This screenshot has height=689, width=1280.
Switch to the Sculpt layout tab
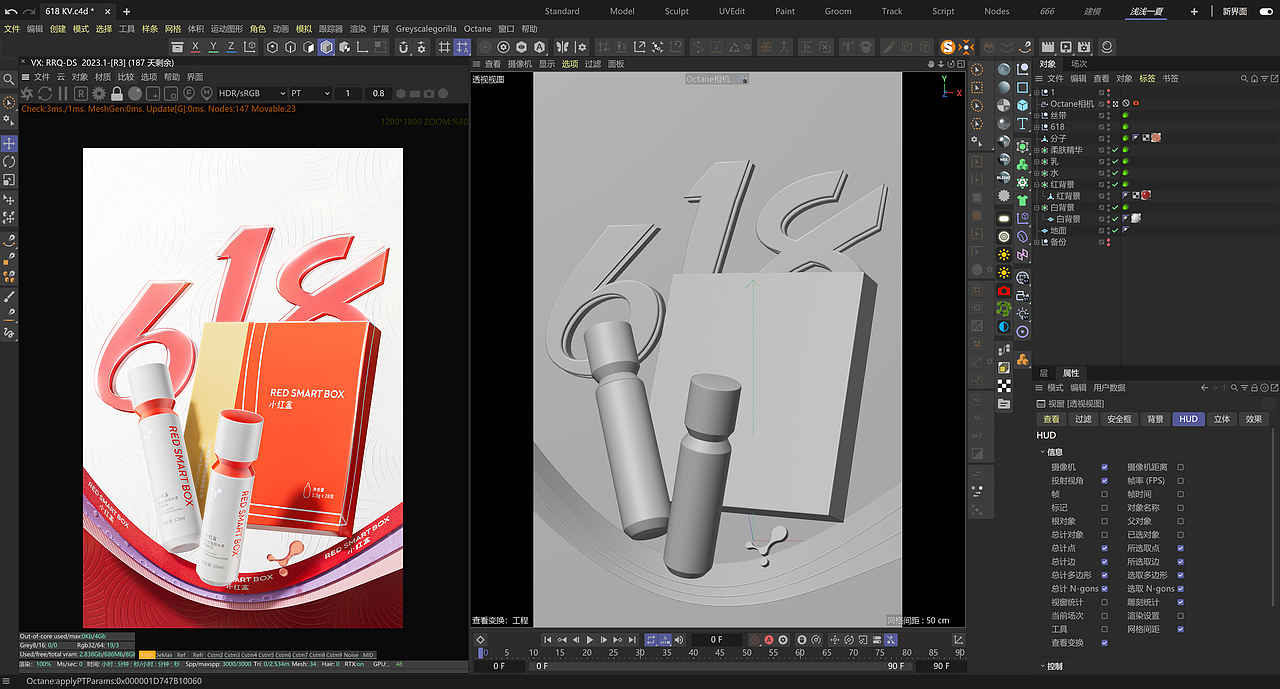click(677, 11)
